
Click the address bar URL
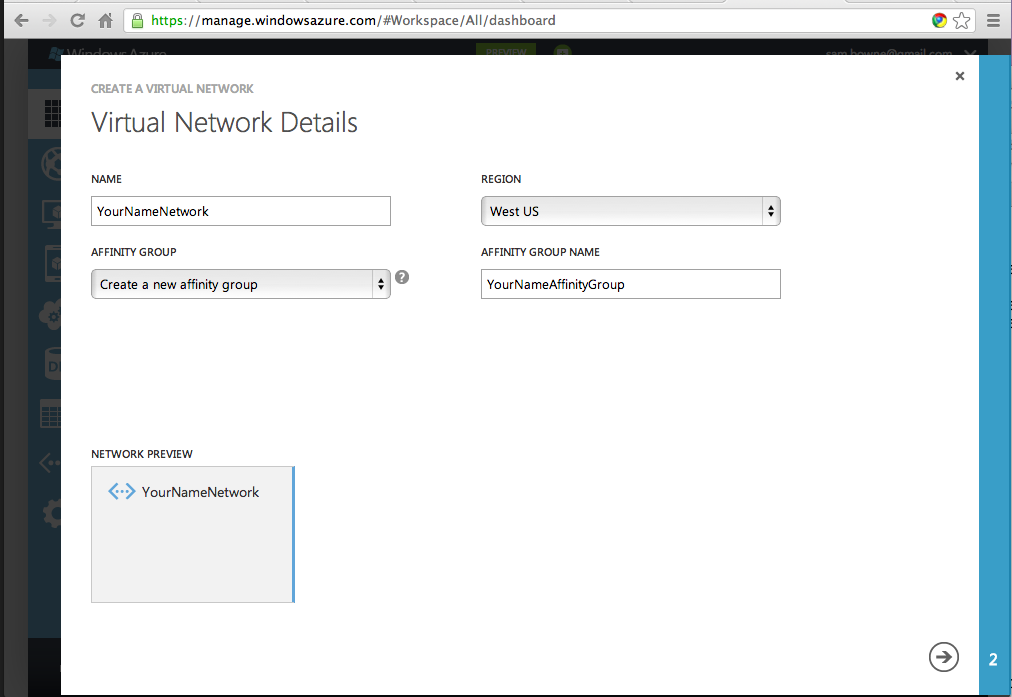click(353, 21)
